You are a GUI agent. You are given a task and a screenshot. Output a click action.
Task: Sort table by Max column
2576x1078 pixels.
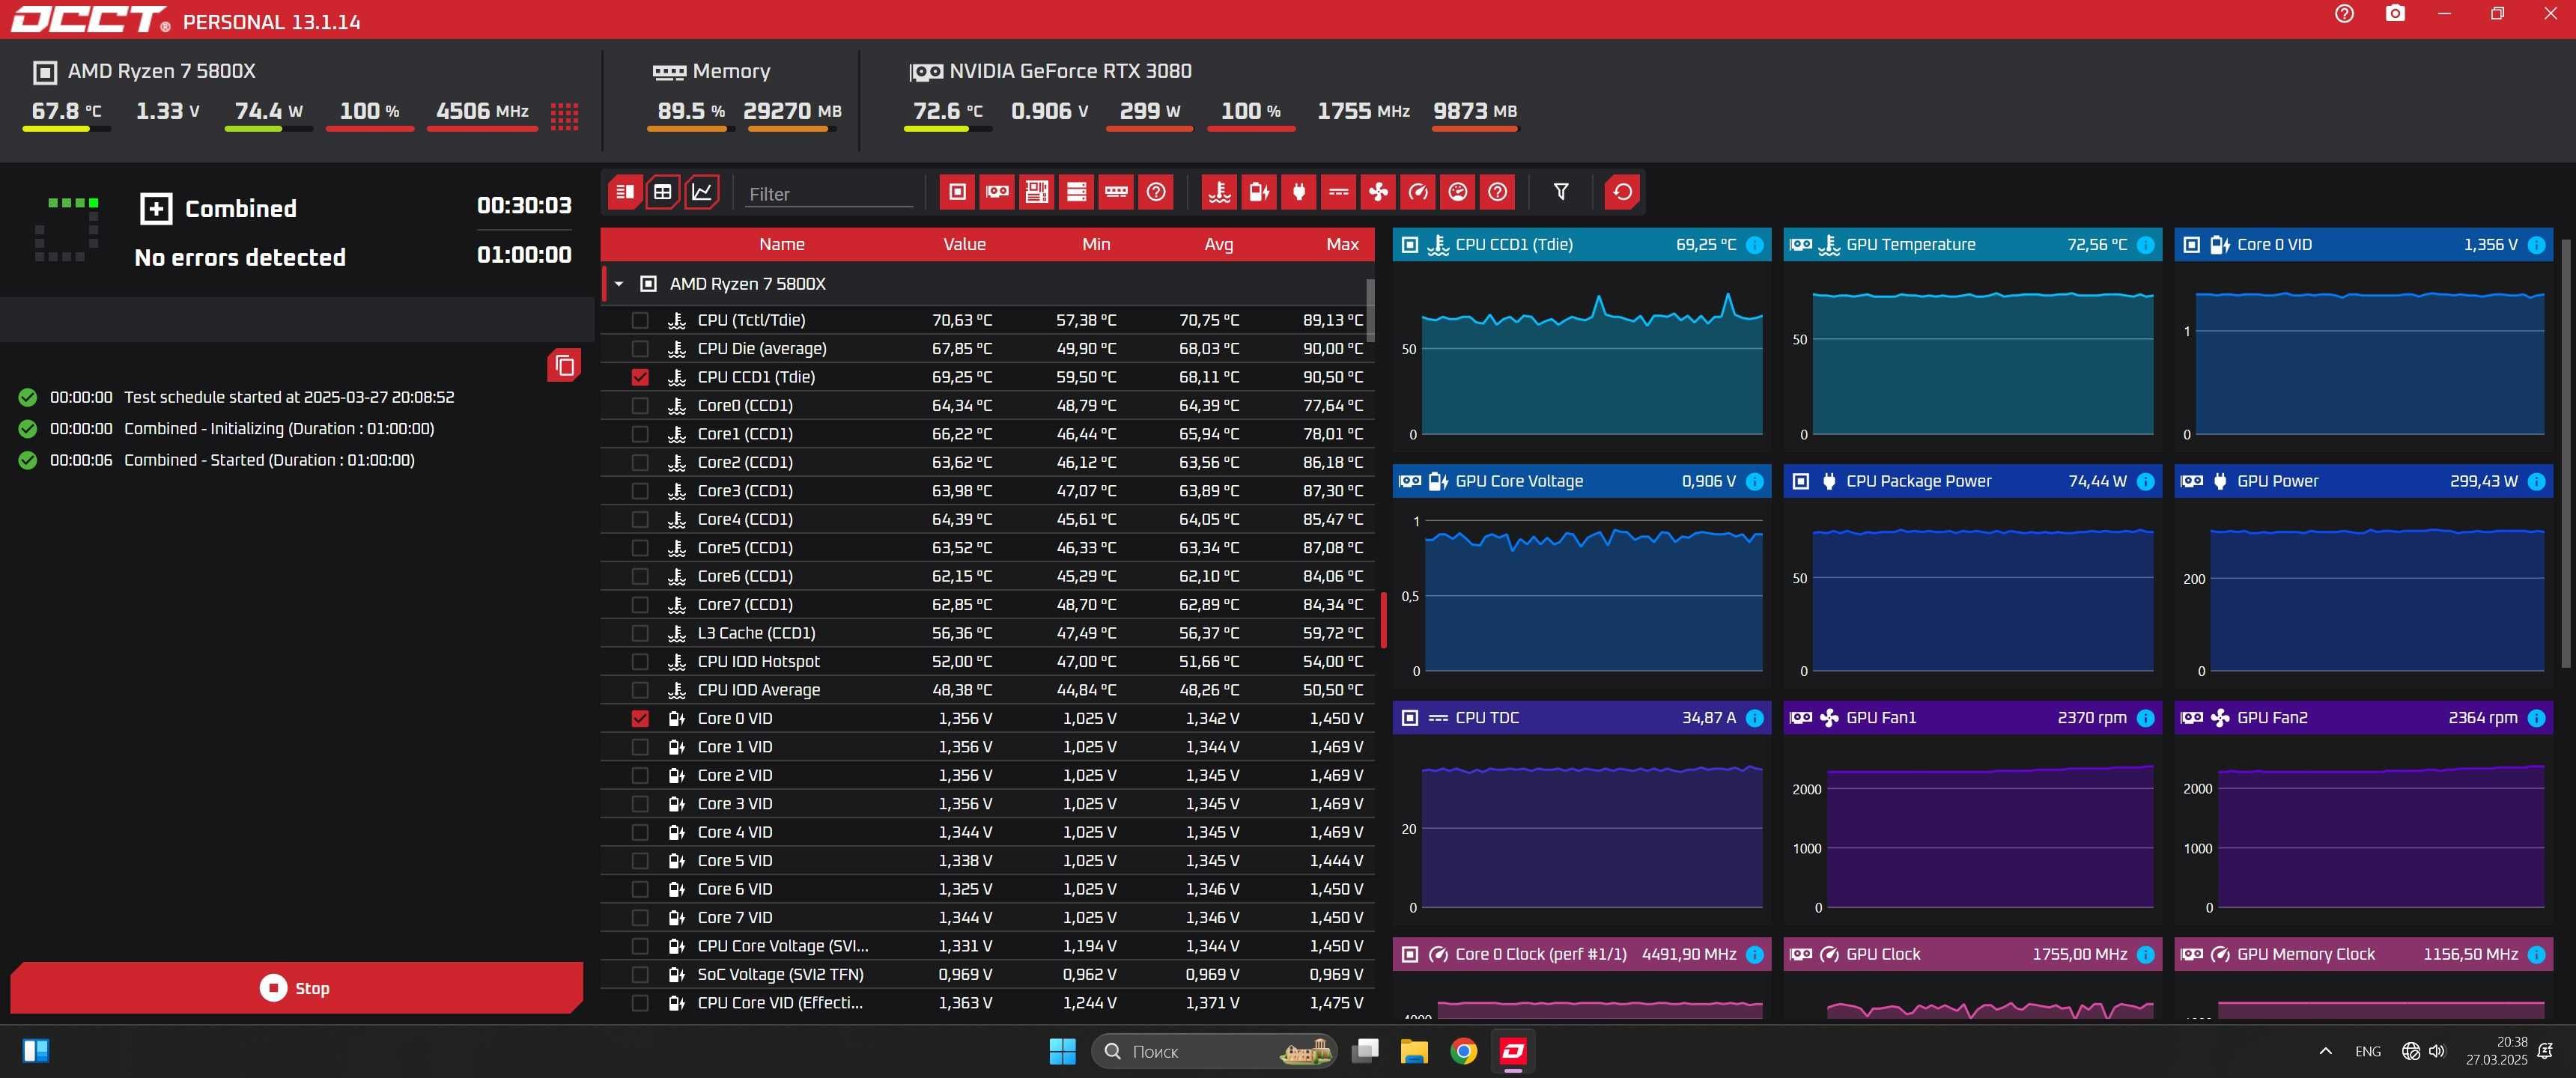pos(1342,244)
